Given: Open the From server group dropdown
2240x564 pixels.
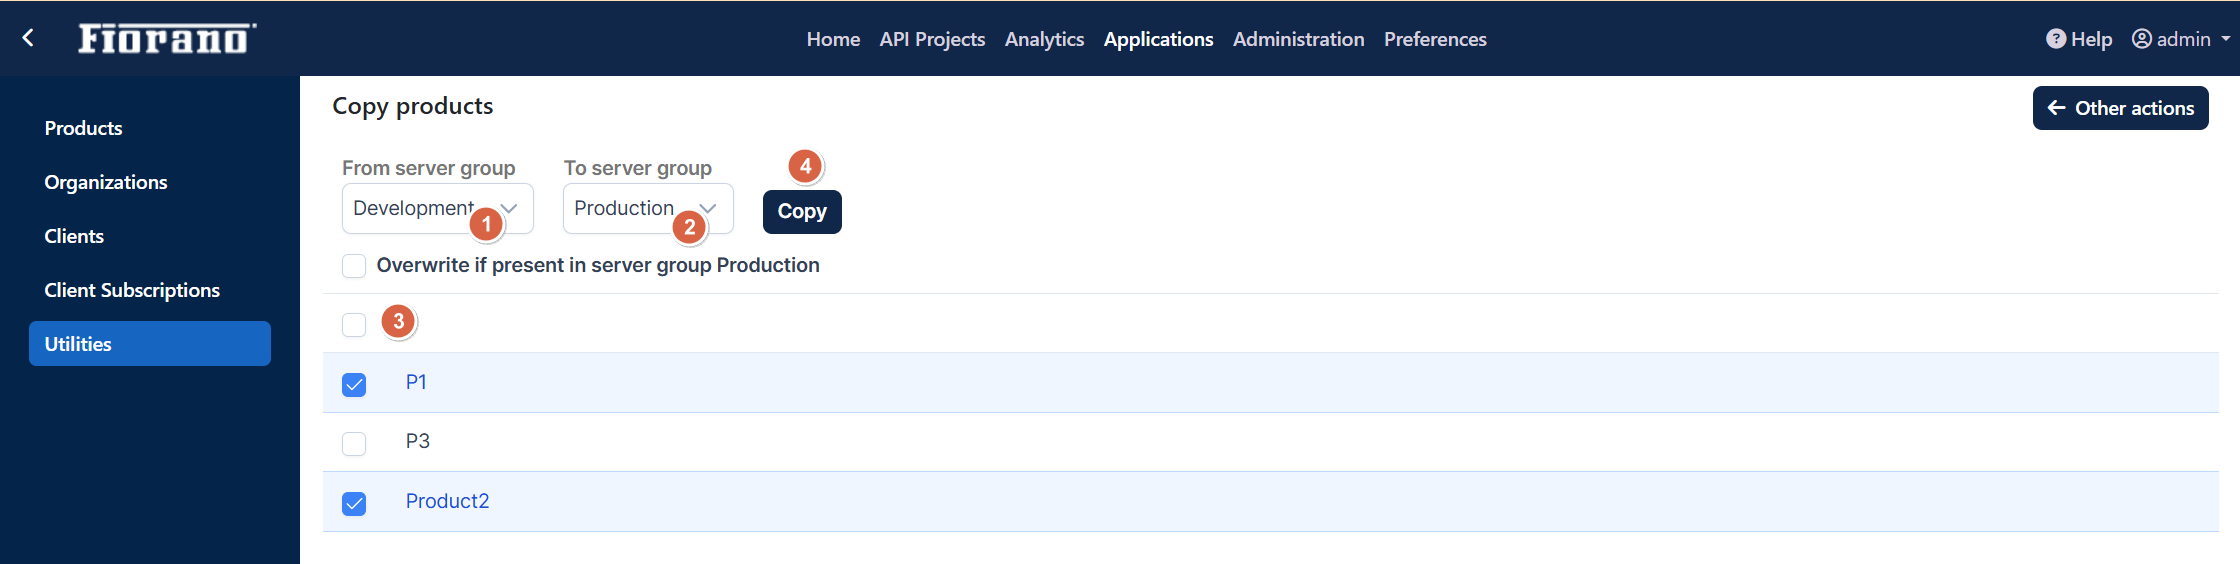Looking at the screenshot, I should tap(437, 208).
